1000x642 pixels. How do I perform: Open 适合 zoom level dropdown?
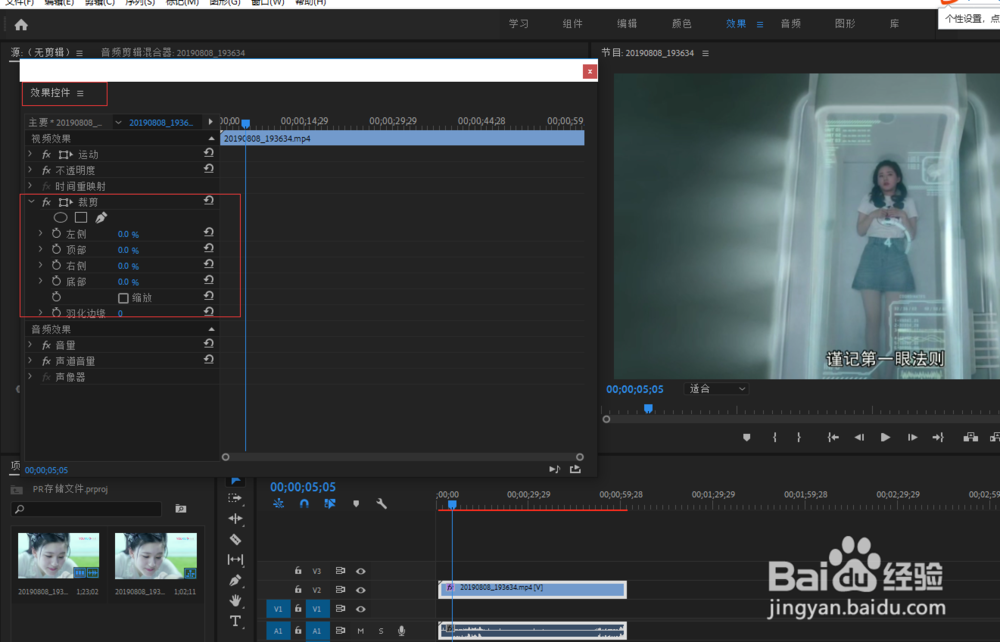(717, 388)
